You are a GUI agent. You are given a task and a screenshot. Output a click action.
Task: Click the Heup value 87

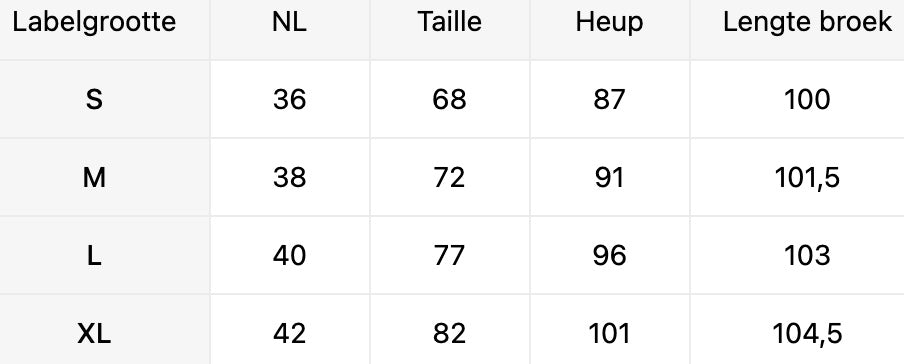click(x=609, y=100)
